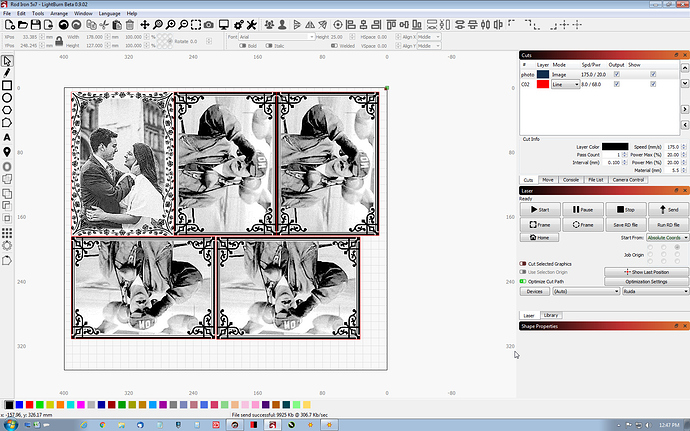
Task: Toggle Bold font switch
Action: 242,46
